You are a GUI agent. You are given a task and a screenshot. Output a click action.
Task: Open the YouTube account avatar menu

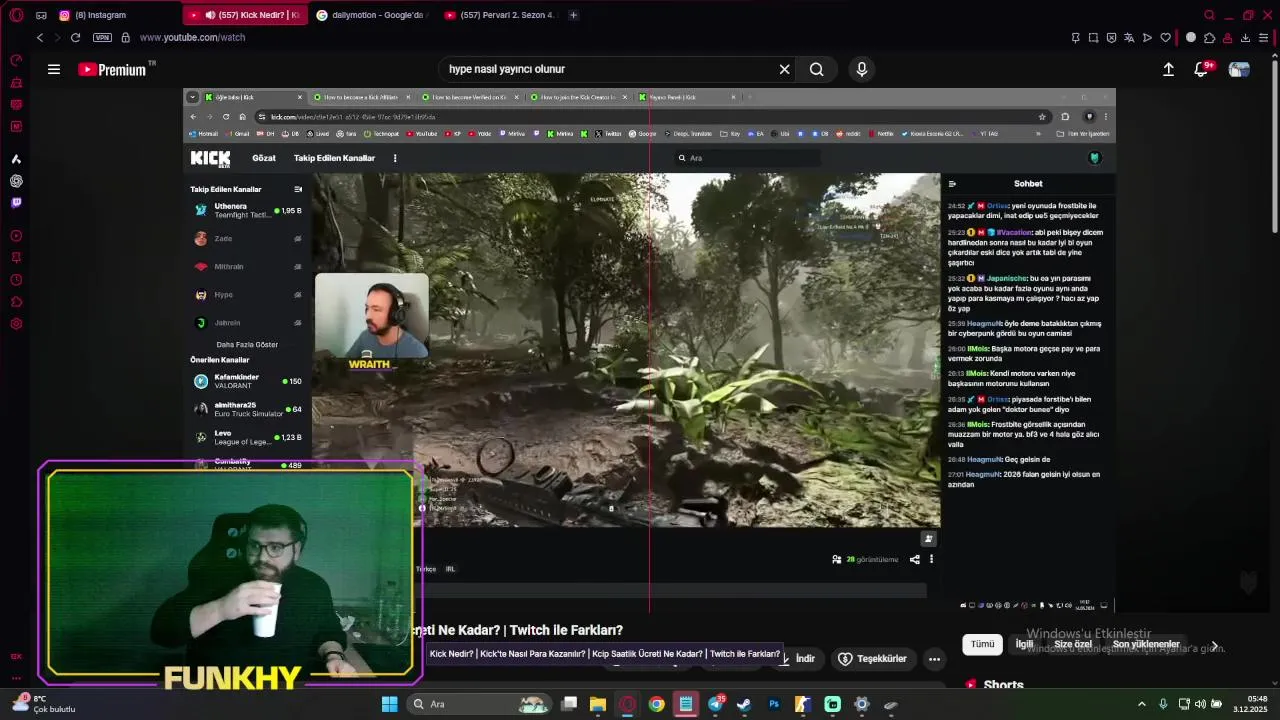point(1240,69)
